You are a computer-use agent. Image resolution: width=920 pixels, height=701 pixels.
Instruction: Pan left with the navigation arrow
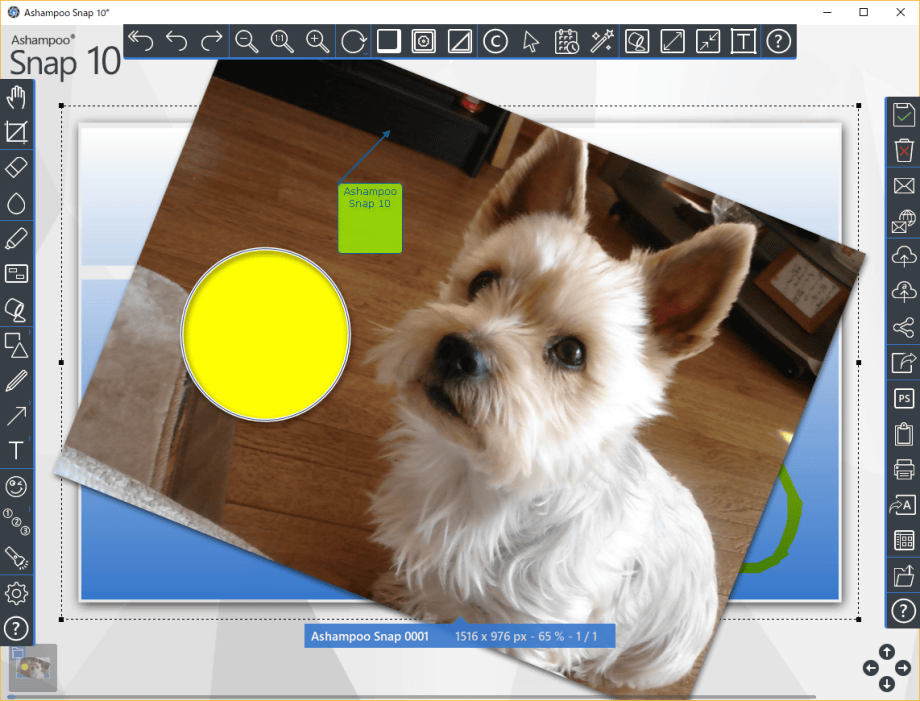pos(871,668)
